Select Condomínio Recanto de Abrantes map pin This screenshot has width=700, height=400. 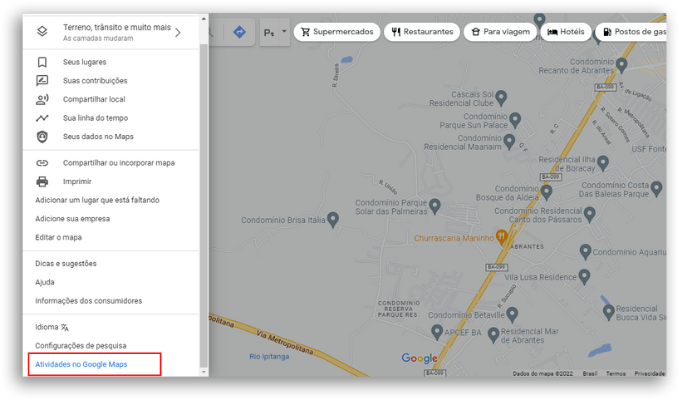[x=621, y=66]
